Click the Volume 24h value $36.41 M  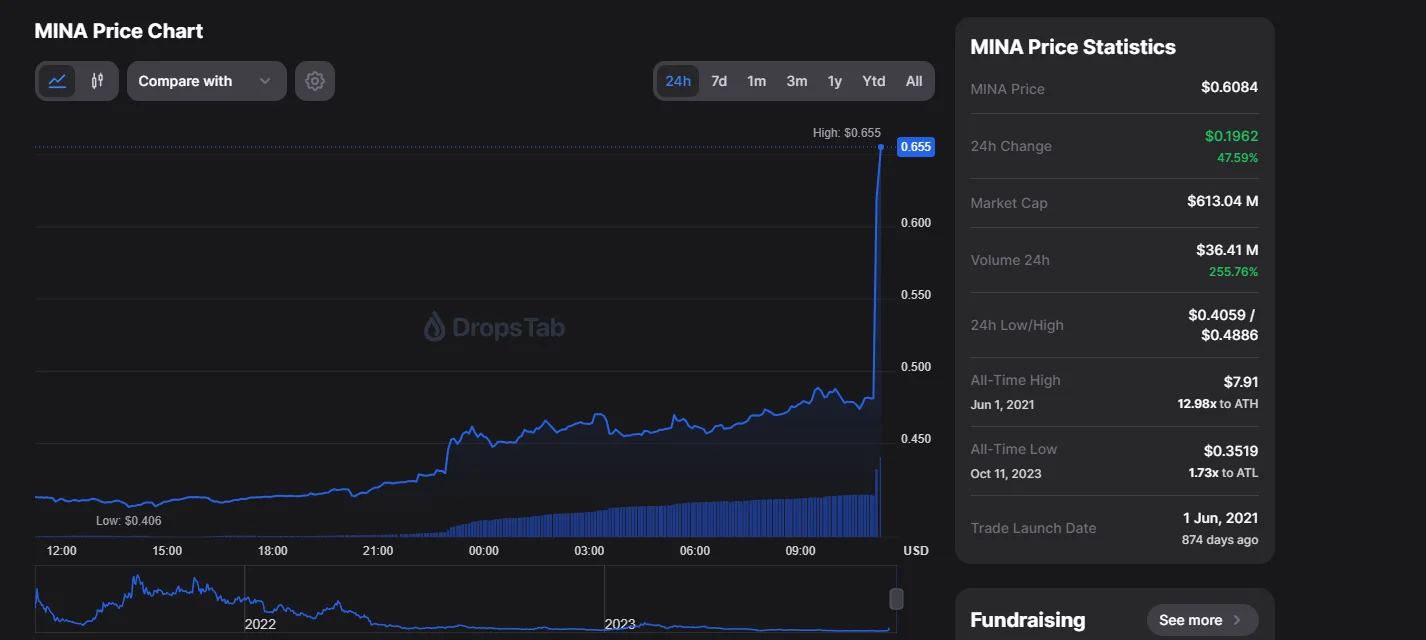[1227, 250]
